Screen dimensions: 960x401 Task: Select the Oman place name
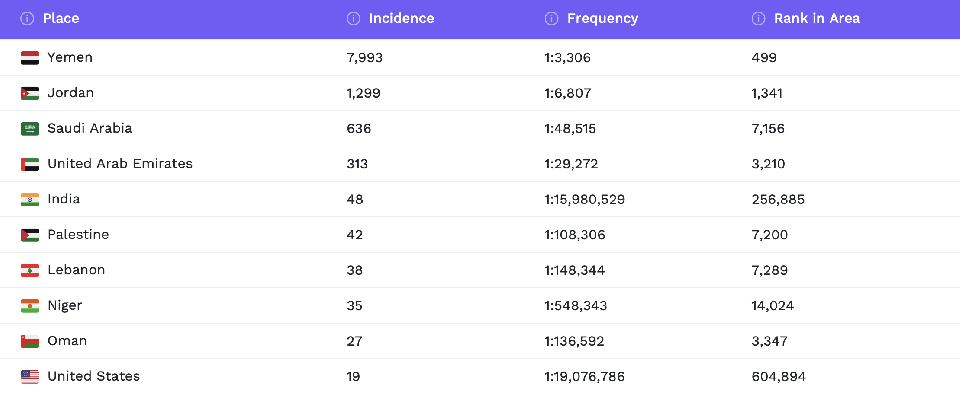point(67,341)
